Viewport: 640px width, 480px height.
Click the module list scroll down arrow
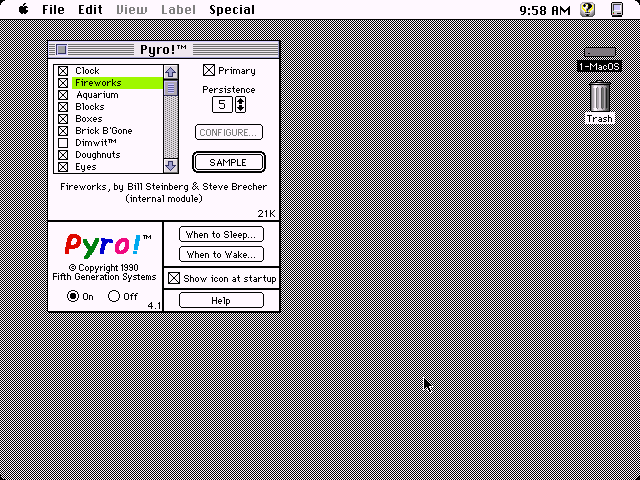point(171,166)
